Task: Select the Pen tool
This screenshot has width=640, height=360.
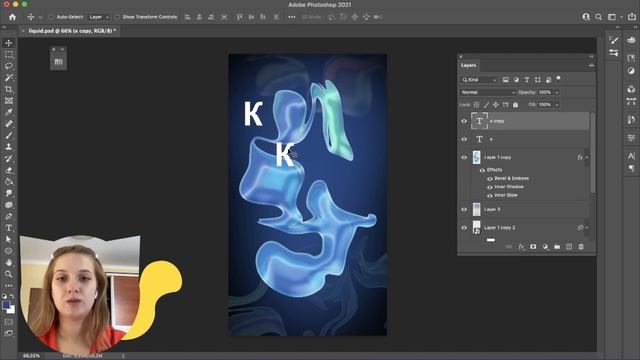Action: pyautogui.click(x=9, y=216)
